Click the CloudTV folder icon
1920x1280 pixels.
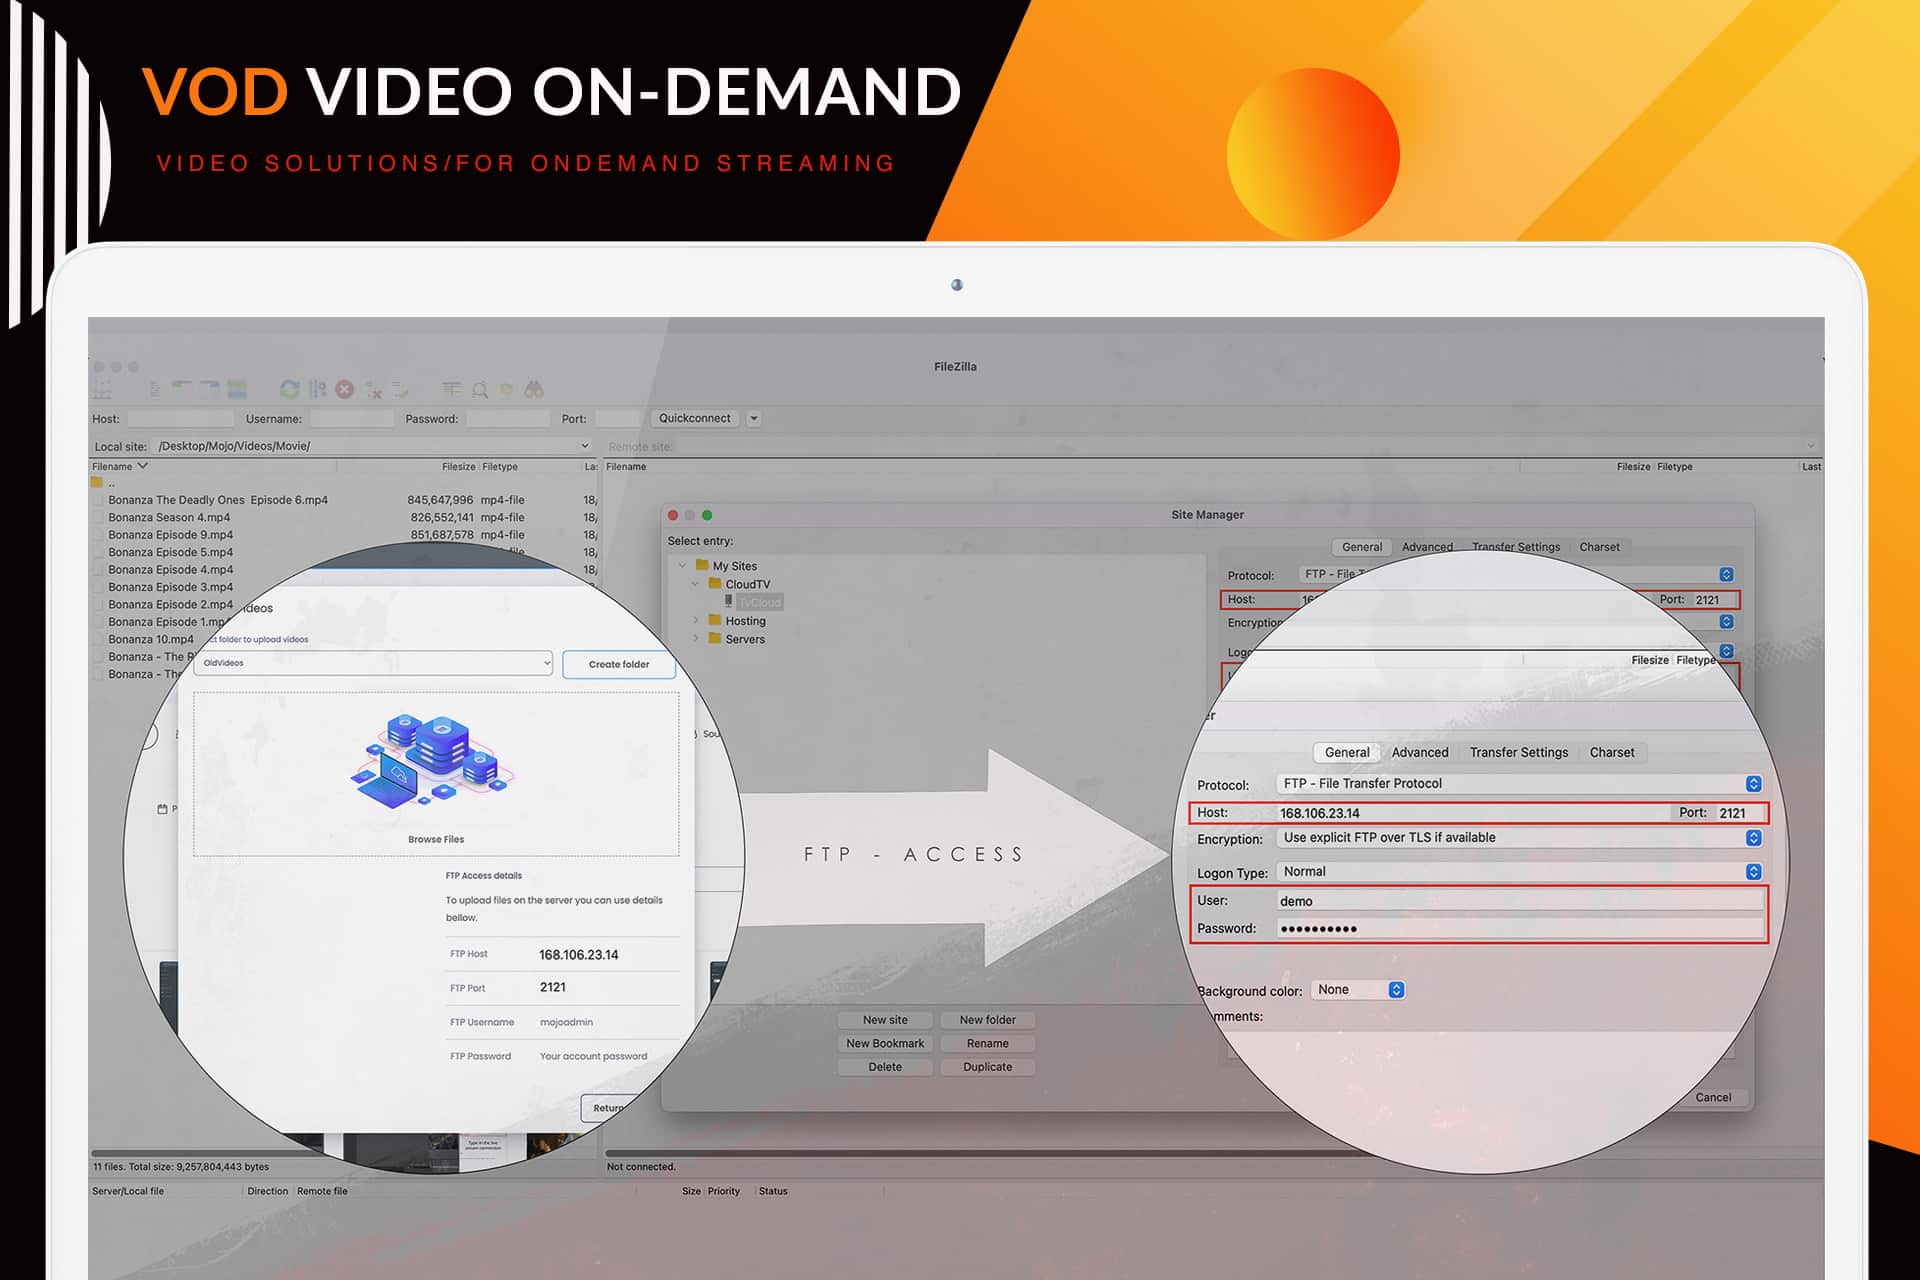715,583
